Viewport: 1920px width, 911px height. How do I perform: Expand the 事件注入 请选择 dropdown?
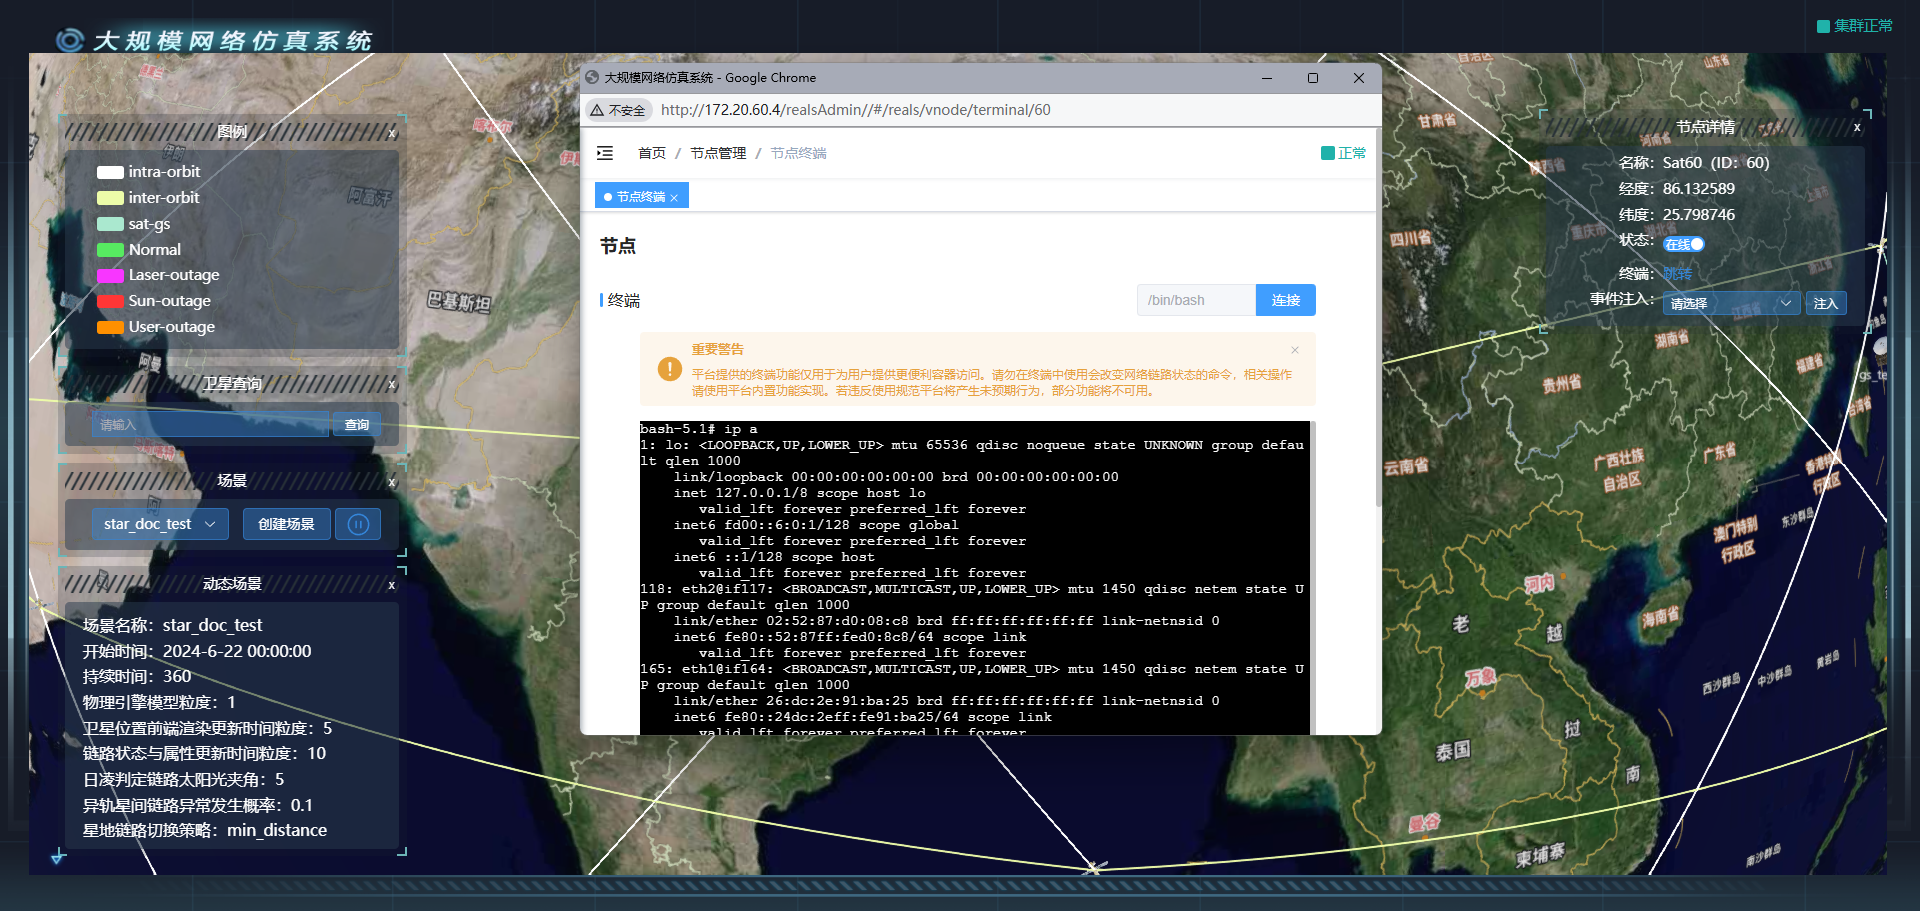pyautogui.click(x=1731, y=303)
